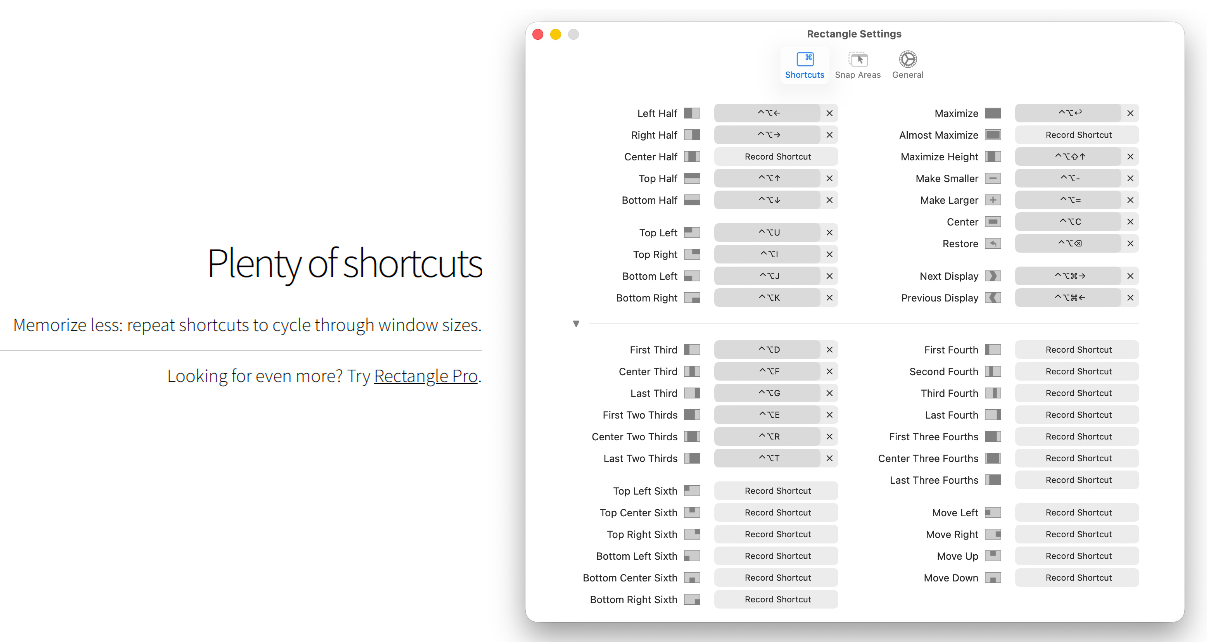This screenshot has height=642, width=1207.
Task: Record a shortcut for Center Half
Action: tap(777, 157)
